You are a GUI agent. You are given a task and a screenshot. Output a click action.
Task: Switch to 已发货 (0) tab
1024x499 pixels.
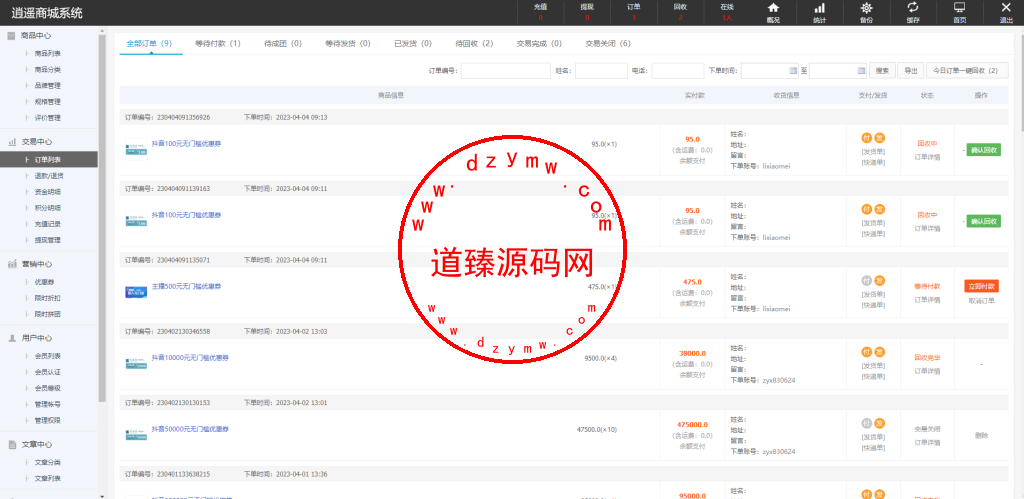click(413, 43)
